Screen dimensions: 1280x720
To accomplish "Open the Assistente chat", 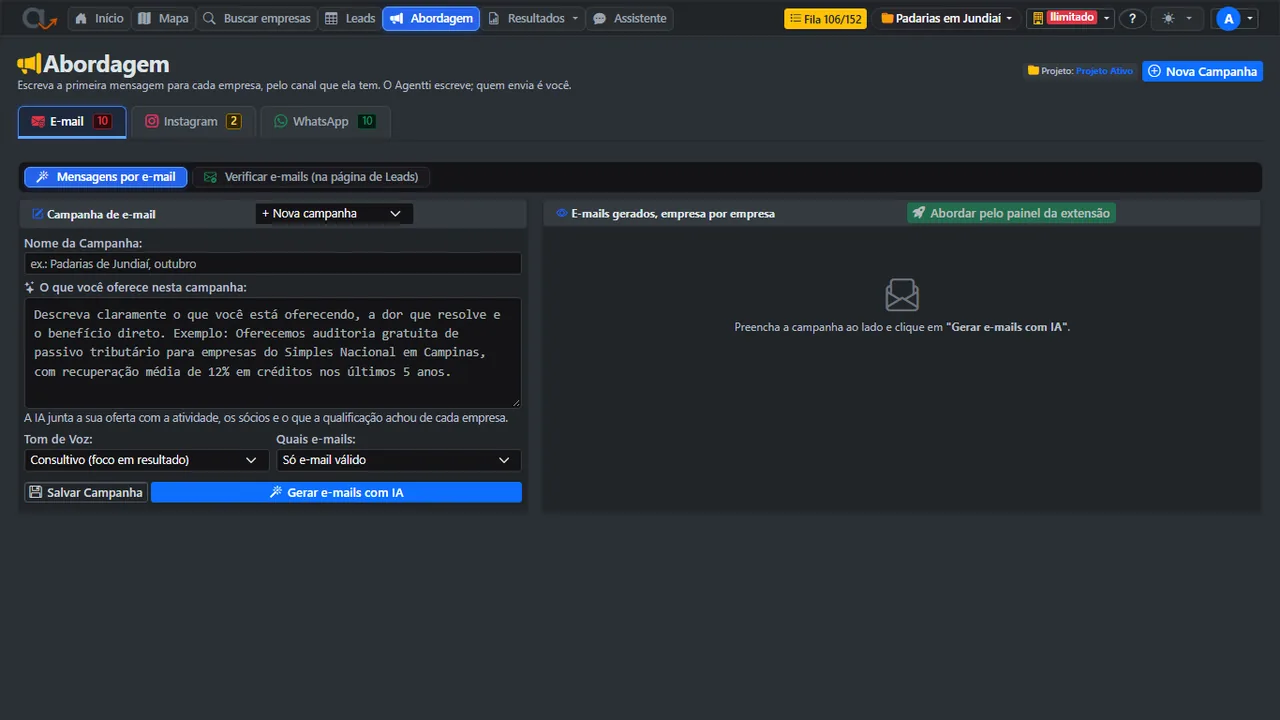I will (629, 18).
